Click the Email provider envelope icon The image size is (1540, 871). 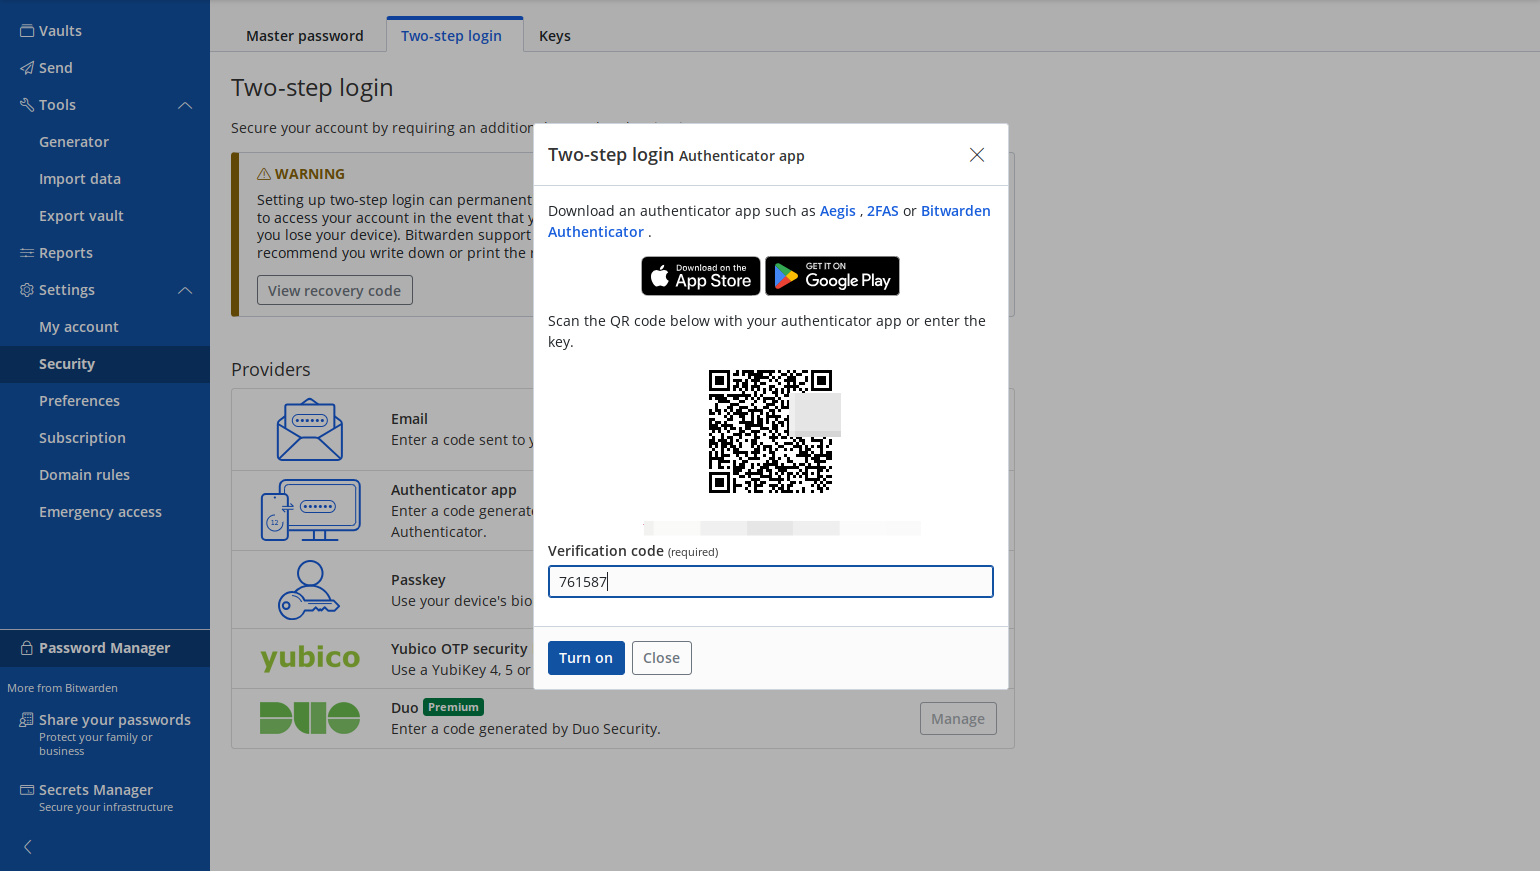click(310, 430)
